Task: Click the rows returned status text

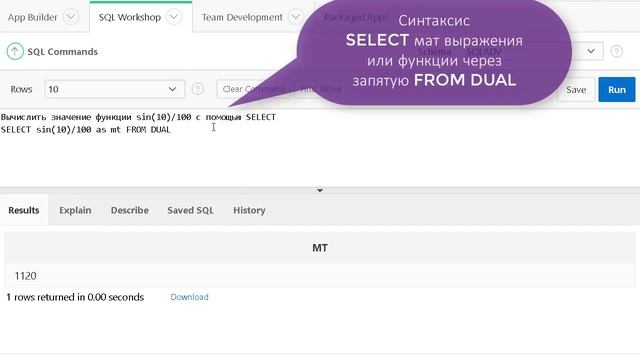Action: pos(75,297)
